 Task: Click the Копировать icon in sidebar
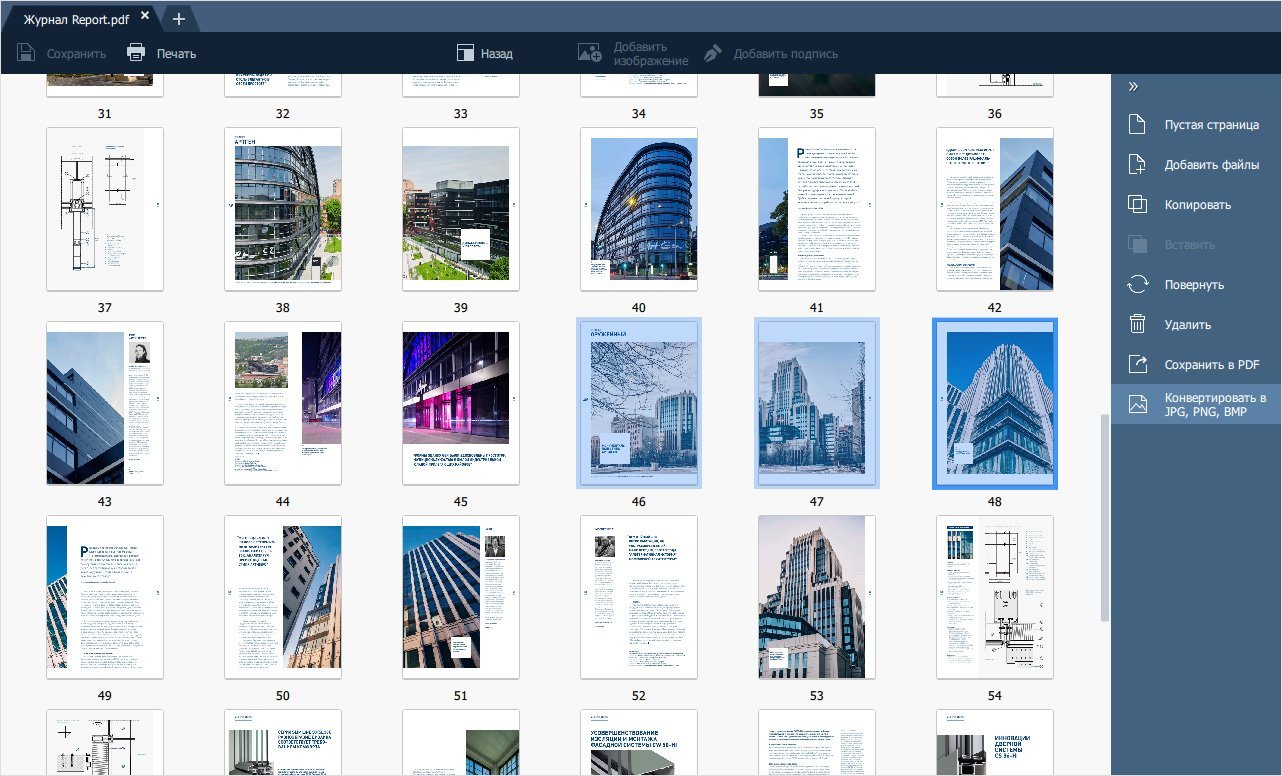click(1137, 205)
